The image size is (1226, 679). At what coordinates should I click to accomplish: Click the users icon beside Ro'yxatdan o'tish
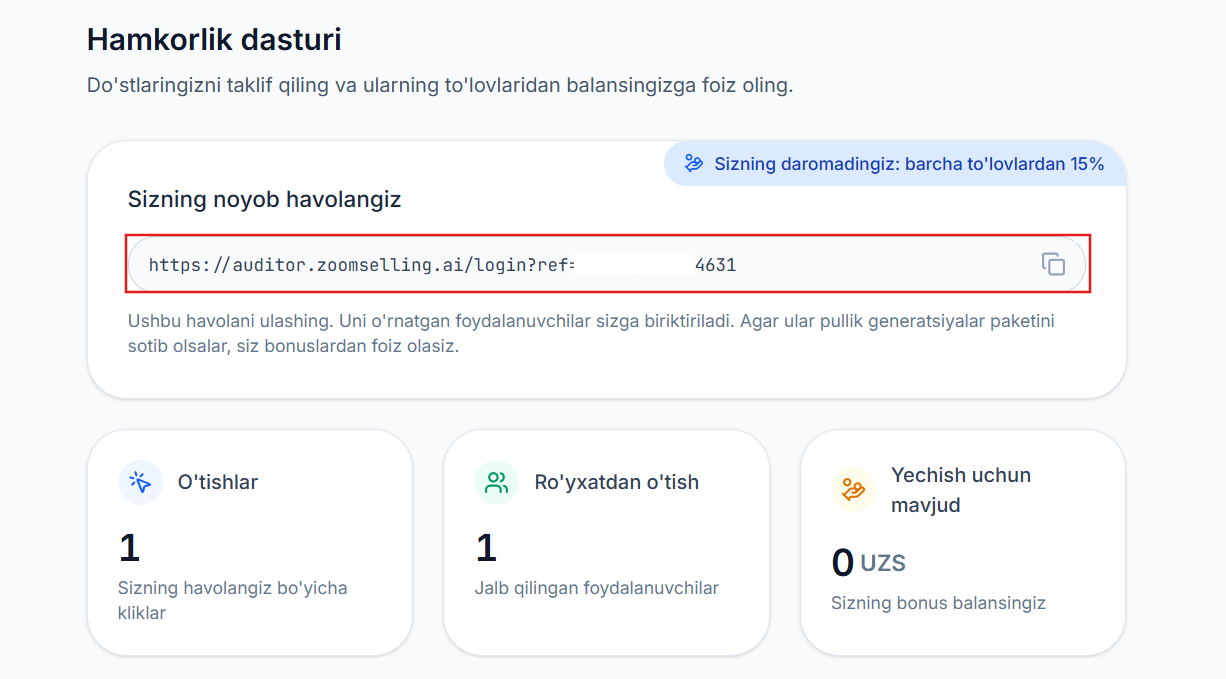pos(496,482)
